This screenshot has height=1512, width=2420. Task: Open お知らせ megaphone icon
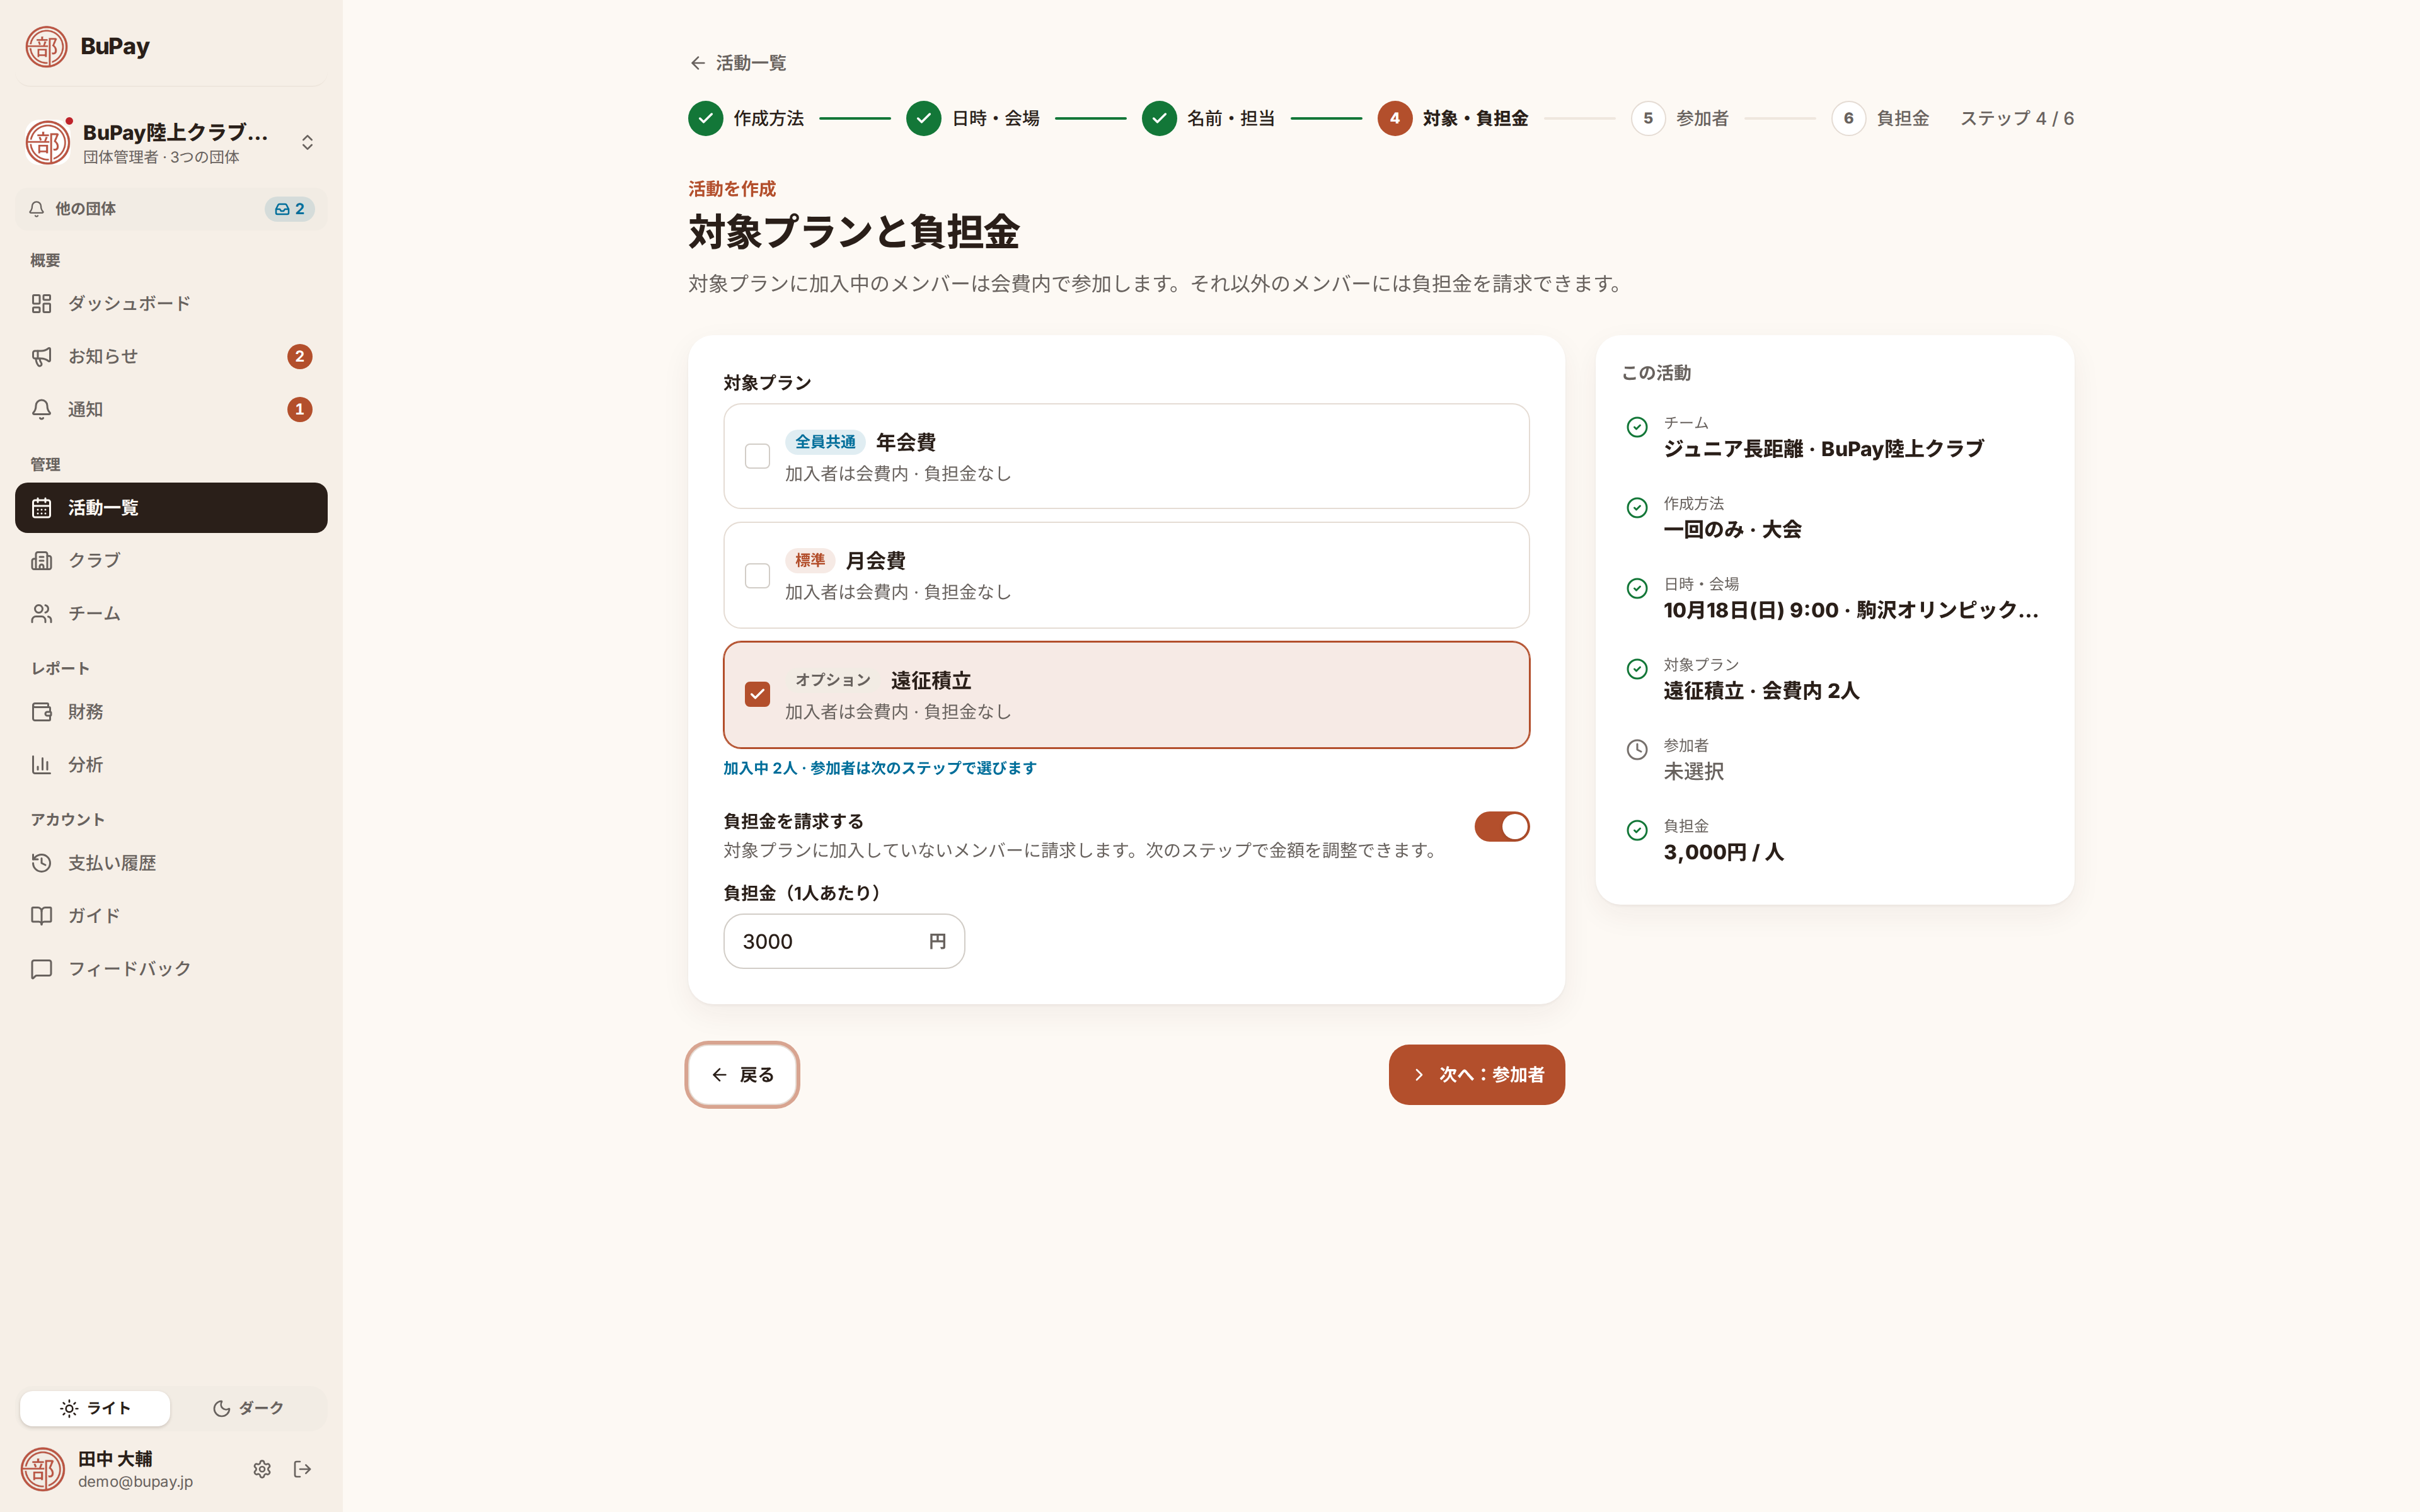(41, 356)
